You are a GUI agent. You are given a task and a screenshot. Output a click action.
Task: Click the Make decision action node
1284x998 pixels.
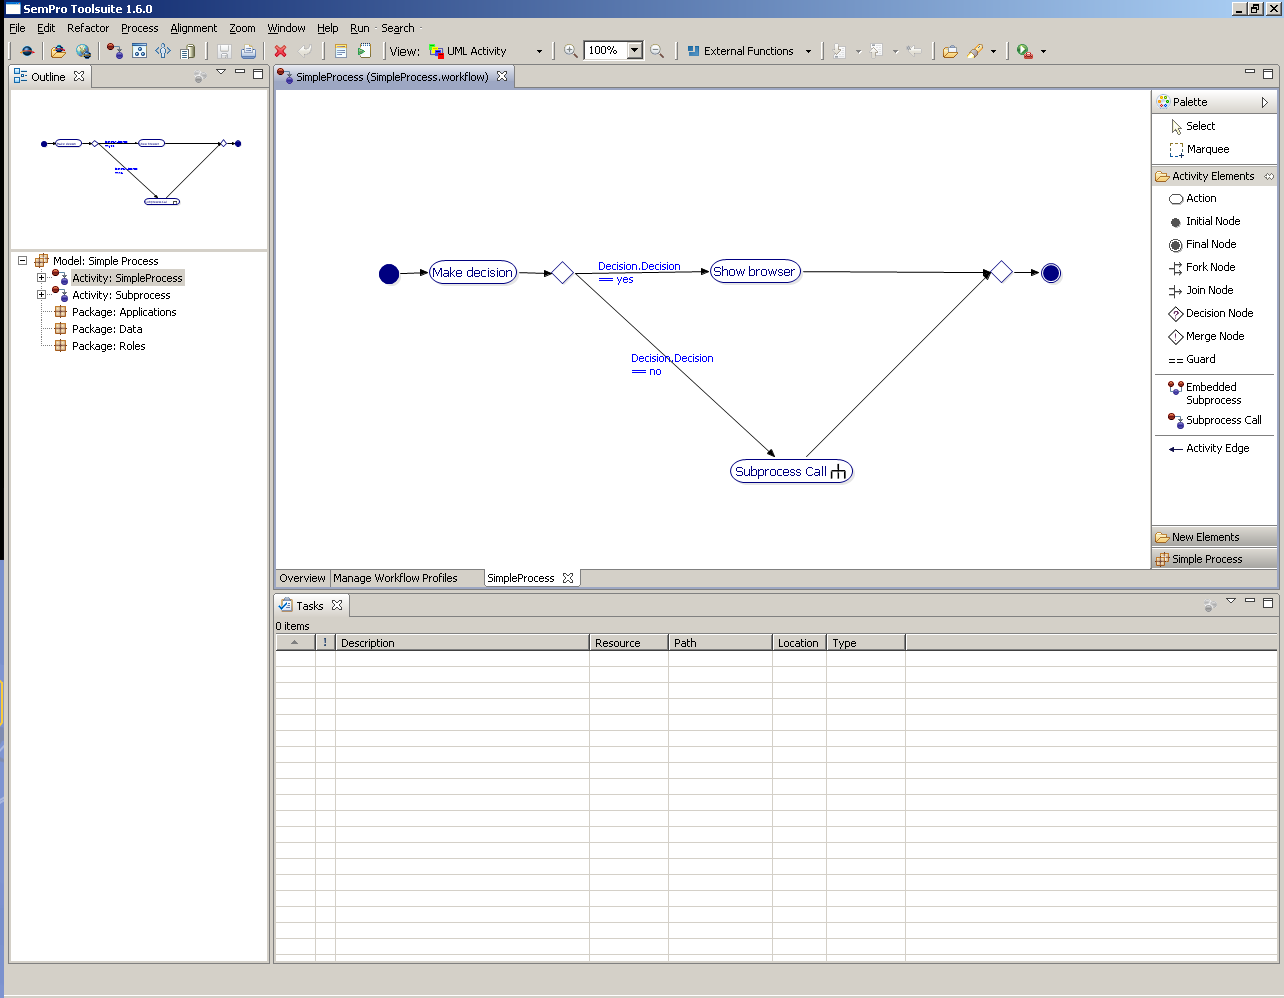coord(473,272)
